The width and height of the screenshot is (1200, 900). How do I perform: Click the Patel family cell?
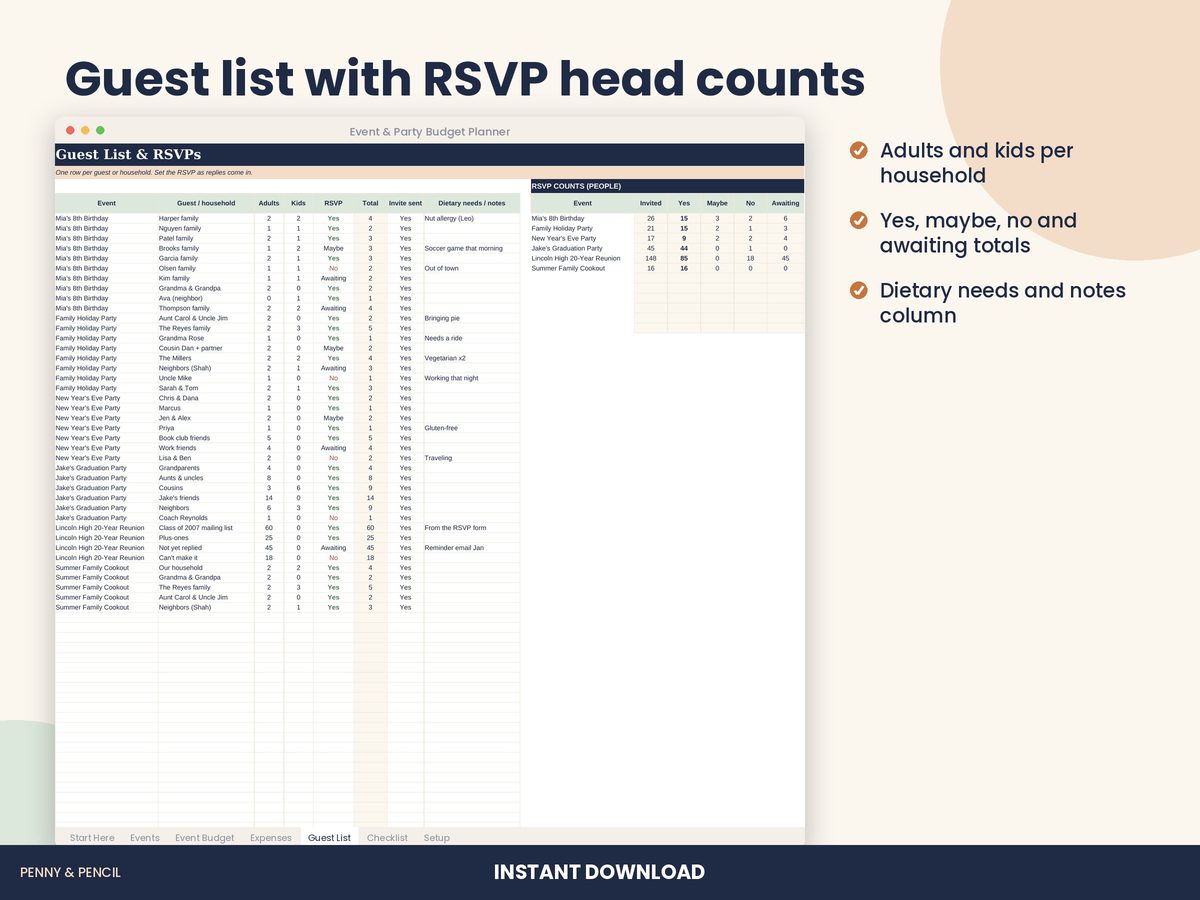pyautogui.click(x=206, y=238)
